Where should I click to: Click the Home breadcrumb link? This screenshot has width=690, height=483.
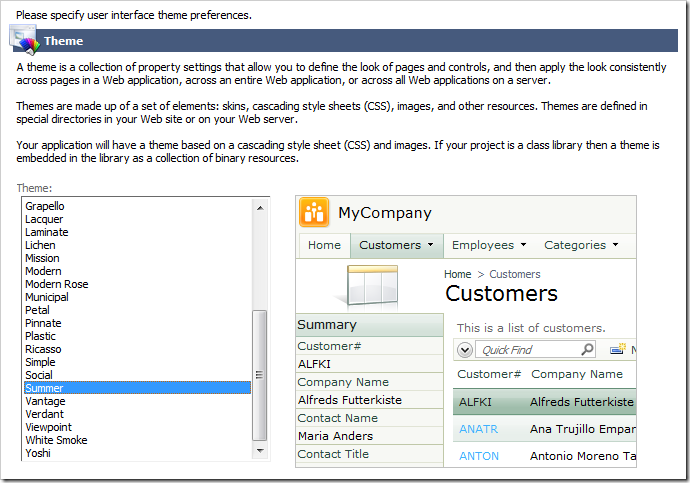click(x=458, y=274)
